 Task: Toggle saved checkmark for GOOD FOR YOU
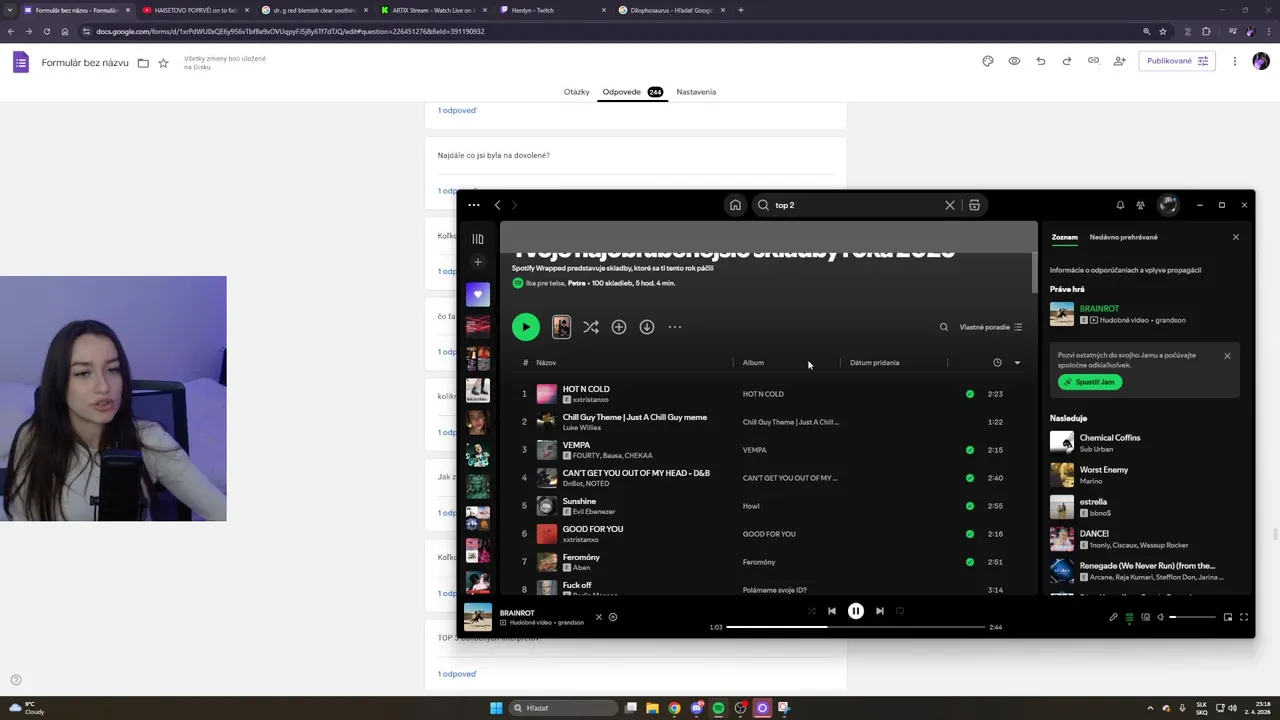(970, 534)
